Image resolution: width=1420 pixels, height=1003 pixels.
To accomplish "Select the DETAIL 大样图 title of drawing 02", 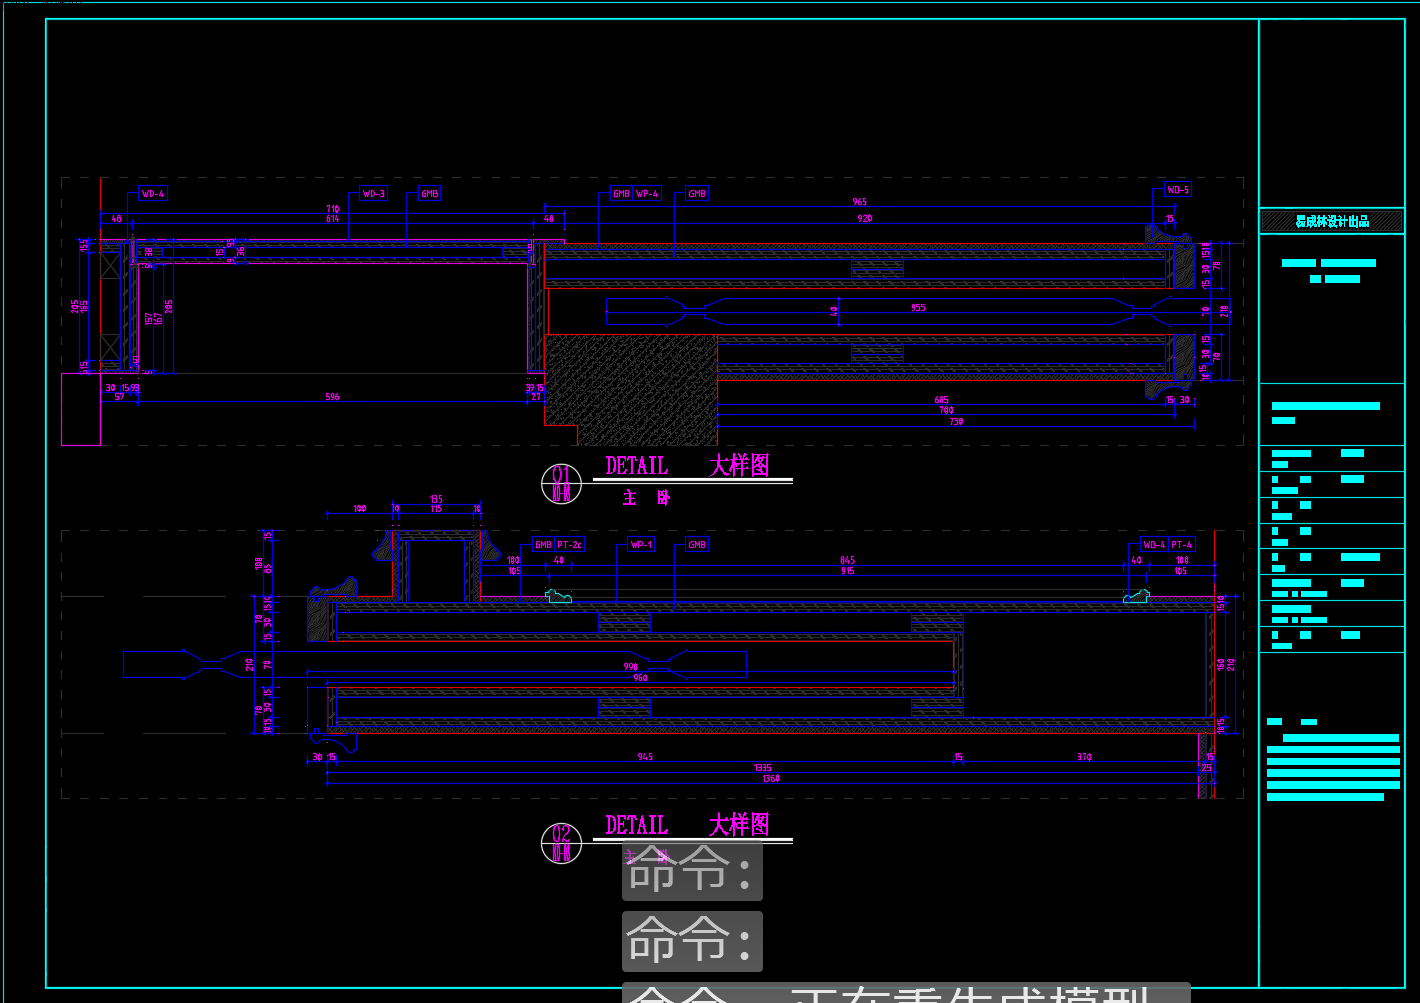I will 688,825.
